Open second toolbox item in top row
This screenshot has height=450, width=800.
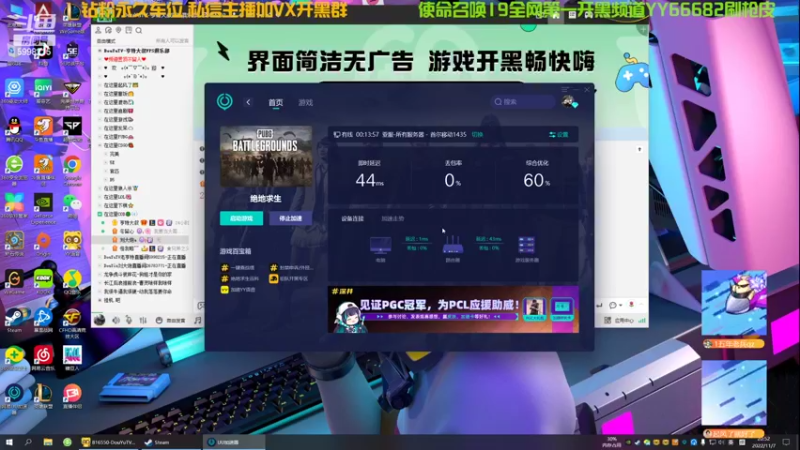point(291,267)
